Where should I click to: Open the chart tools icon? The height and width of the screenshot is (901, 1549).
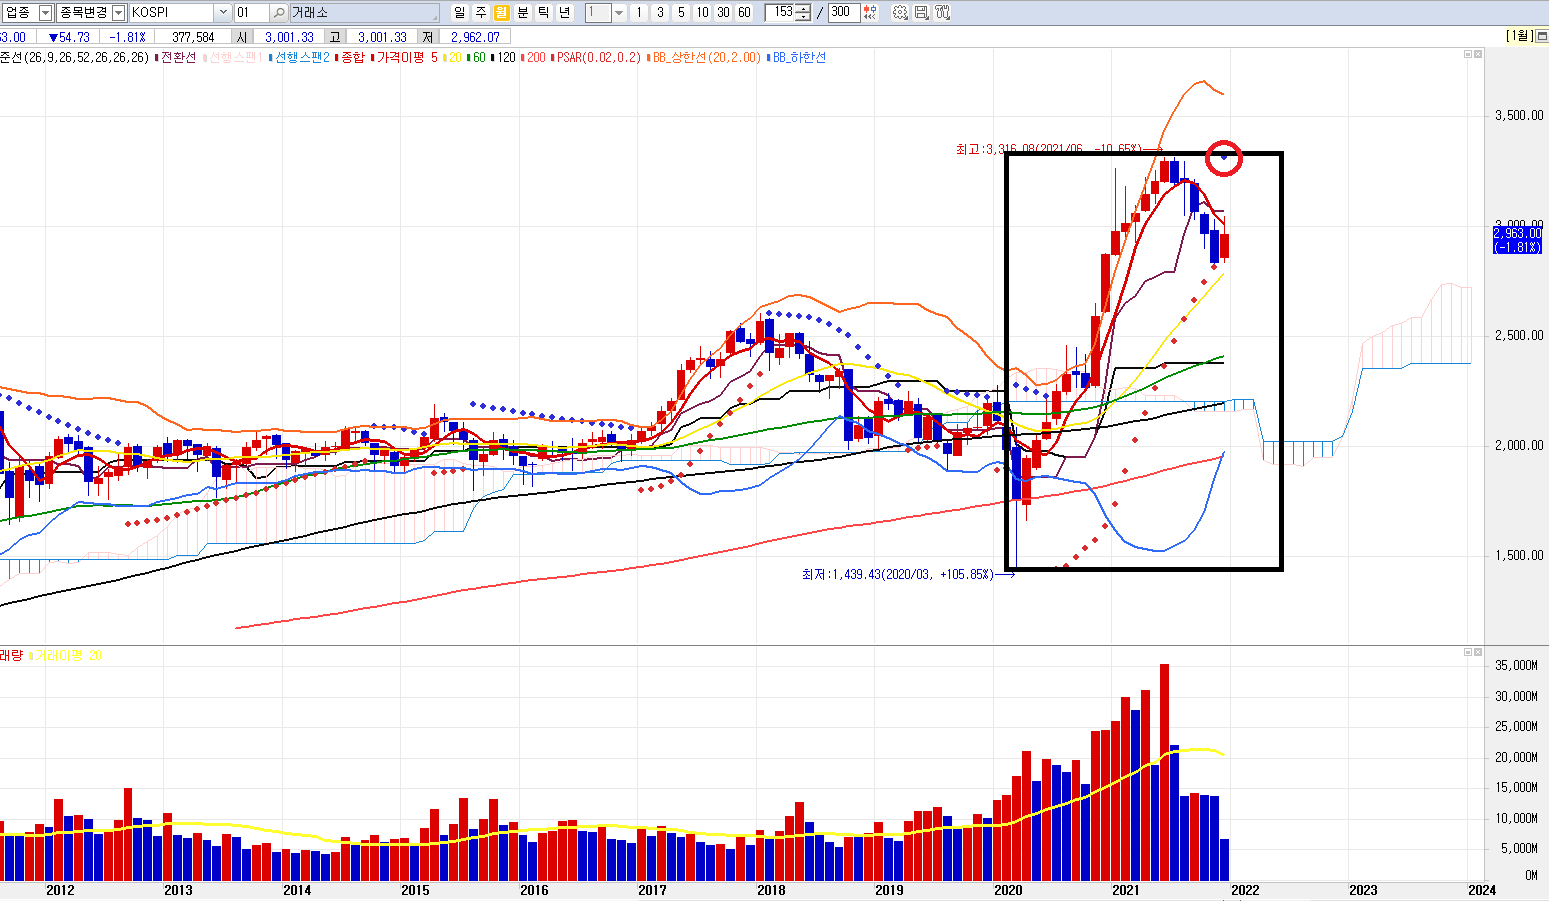(942, 13)
